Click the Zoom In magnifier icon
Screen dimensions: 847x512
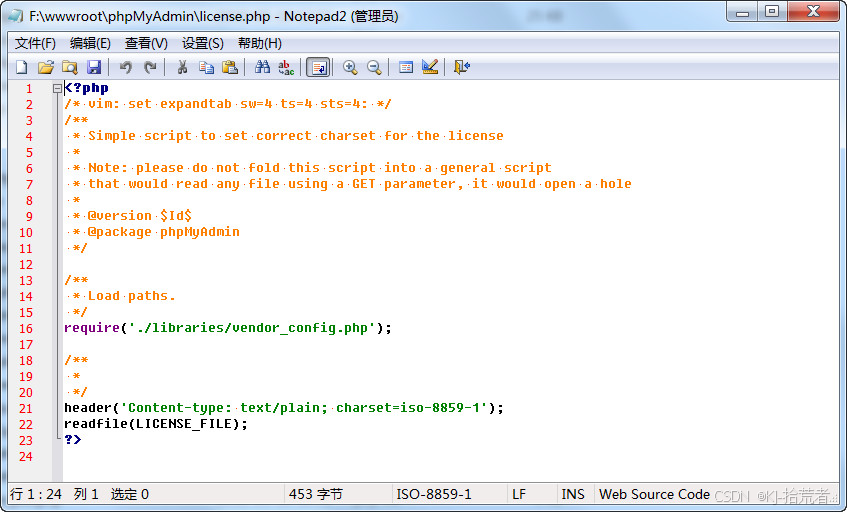(350, 67)
